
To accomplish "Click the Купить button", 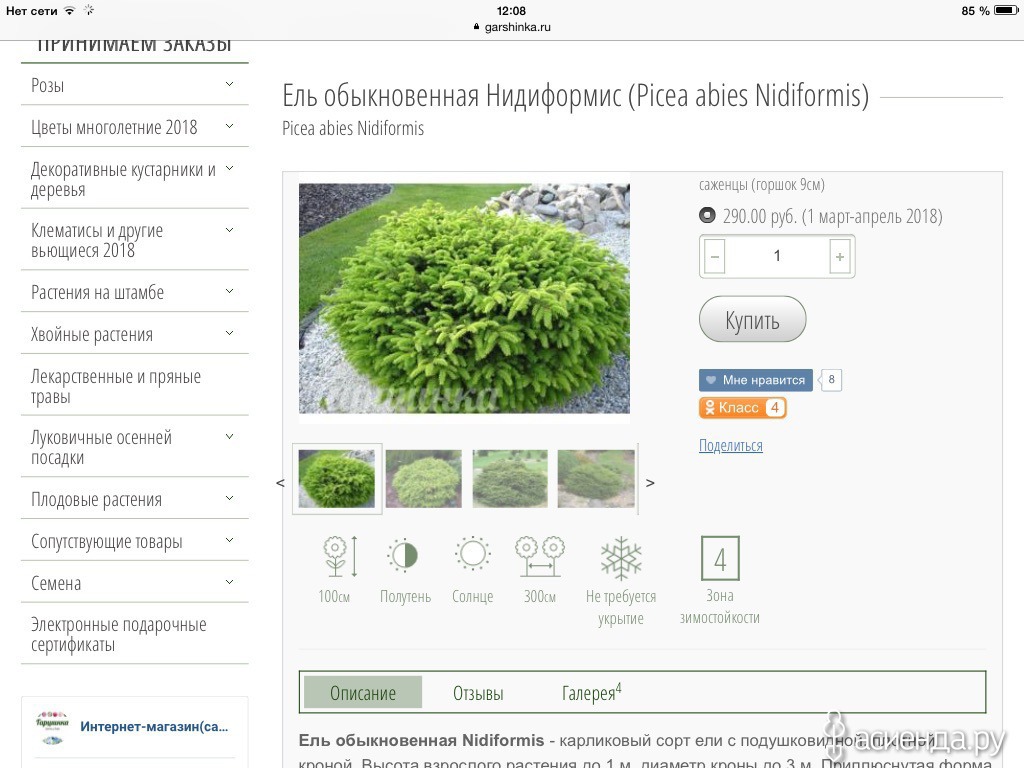I will tap(752, 319).
